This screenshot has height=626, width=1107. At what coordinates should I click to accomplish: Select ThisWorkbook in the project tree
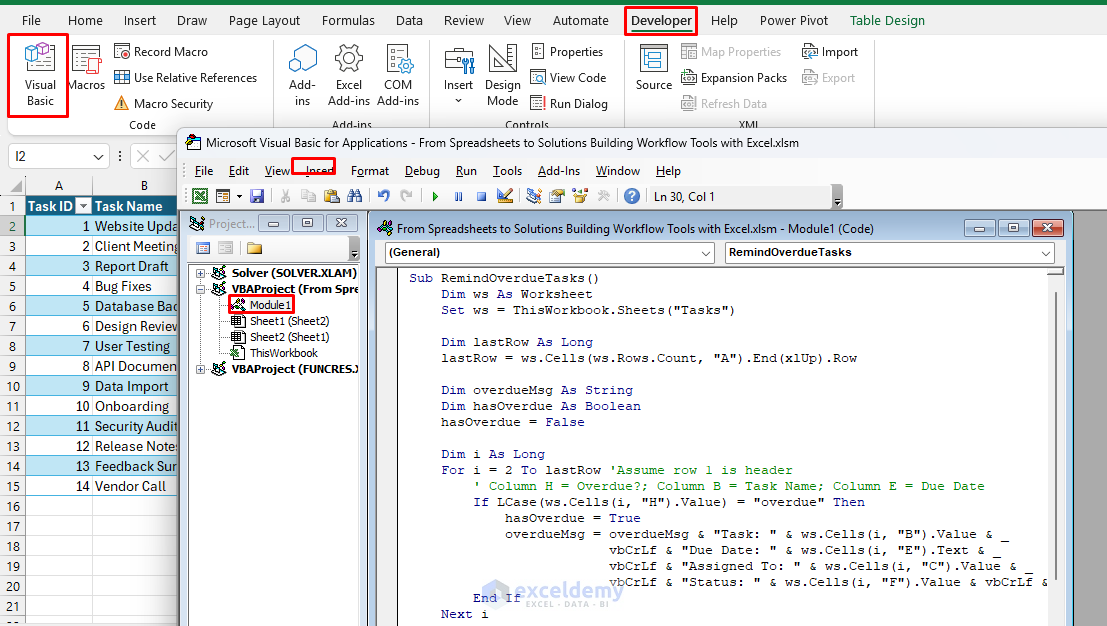click(284, 353)
